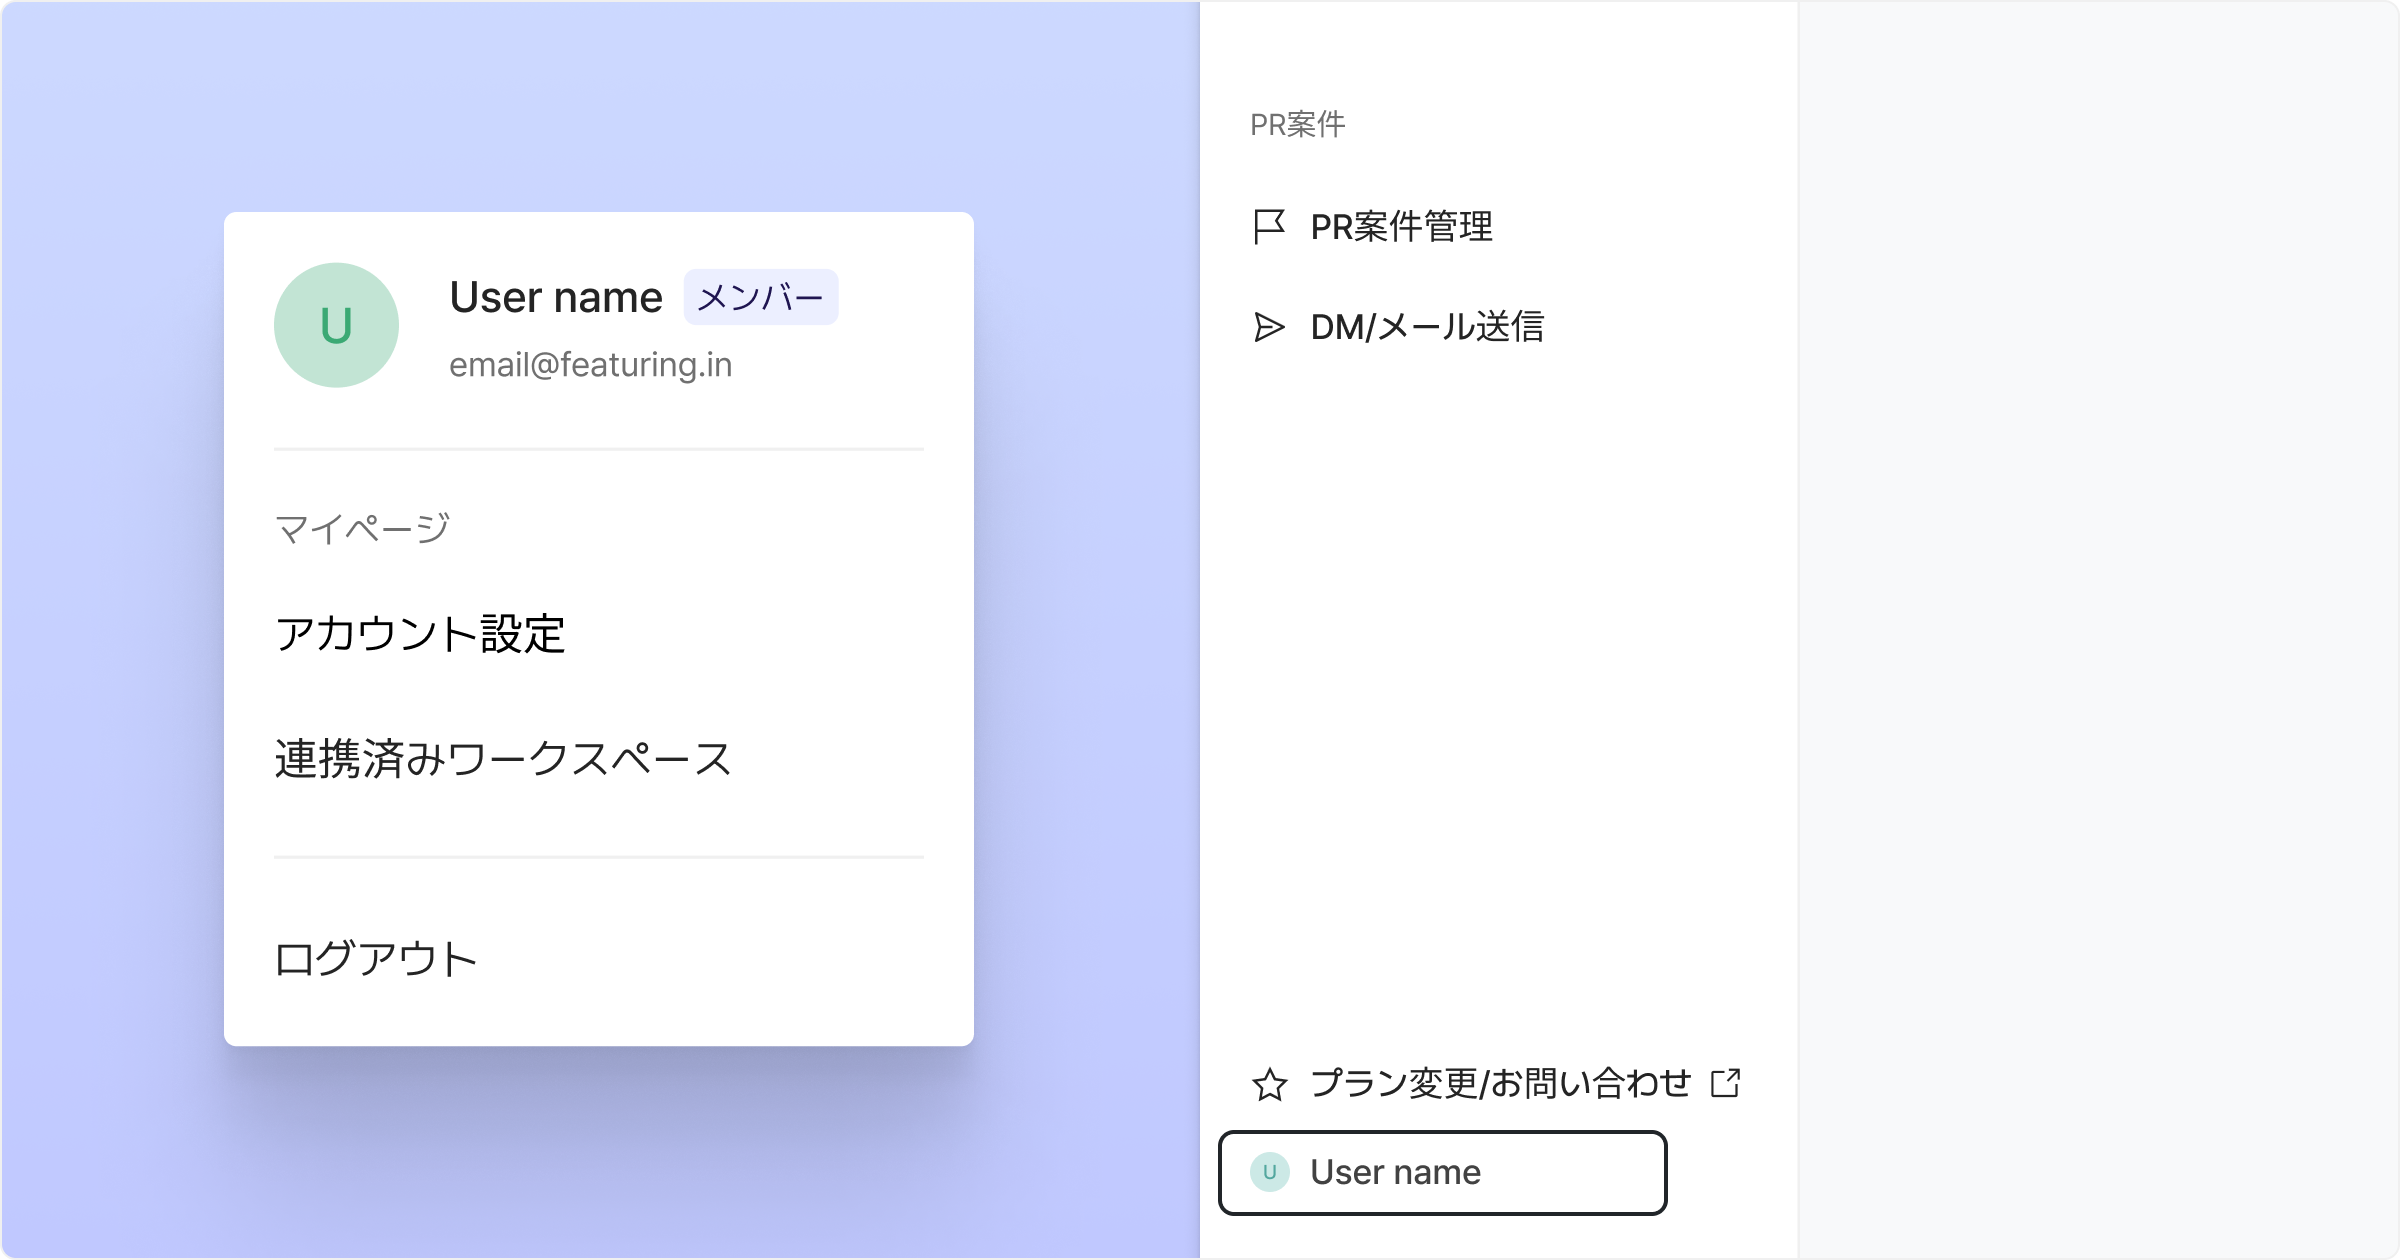
Task: Click the email@featuring.in address text
Action: click(x=590, y=365)
